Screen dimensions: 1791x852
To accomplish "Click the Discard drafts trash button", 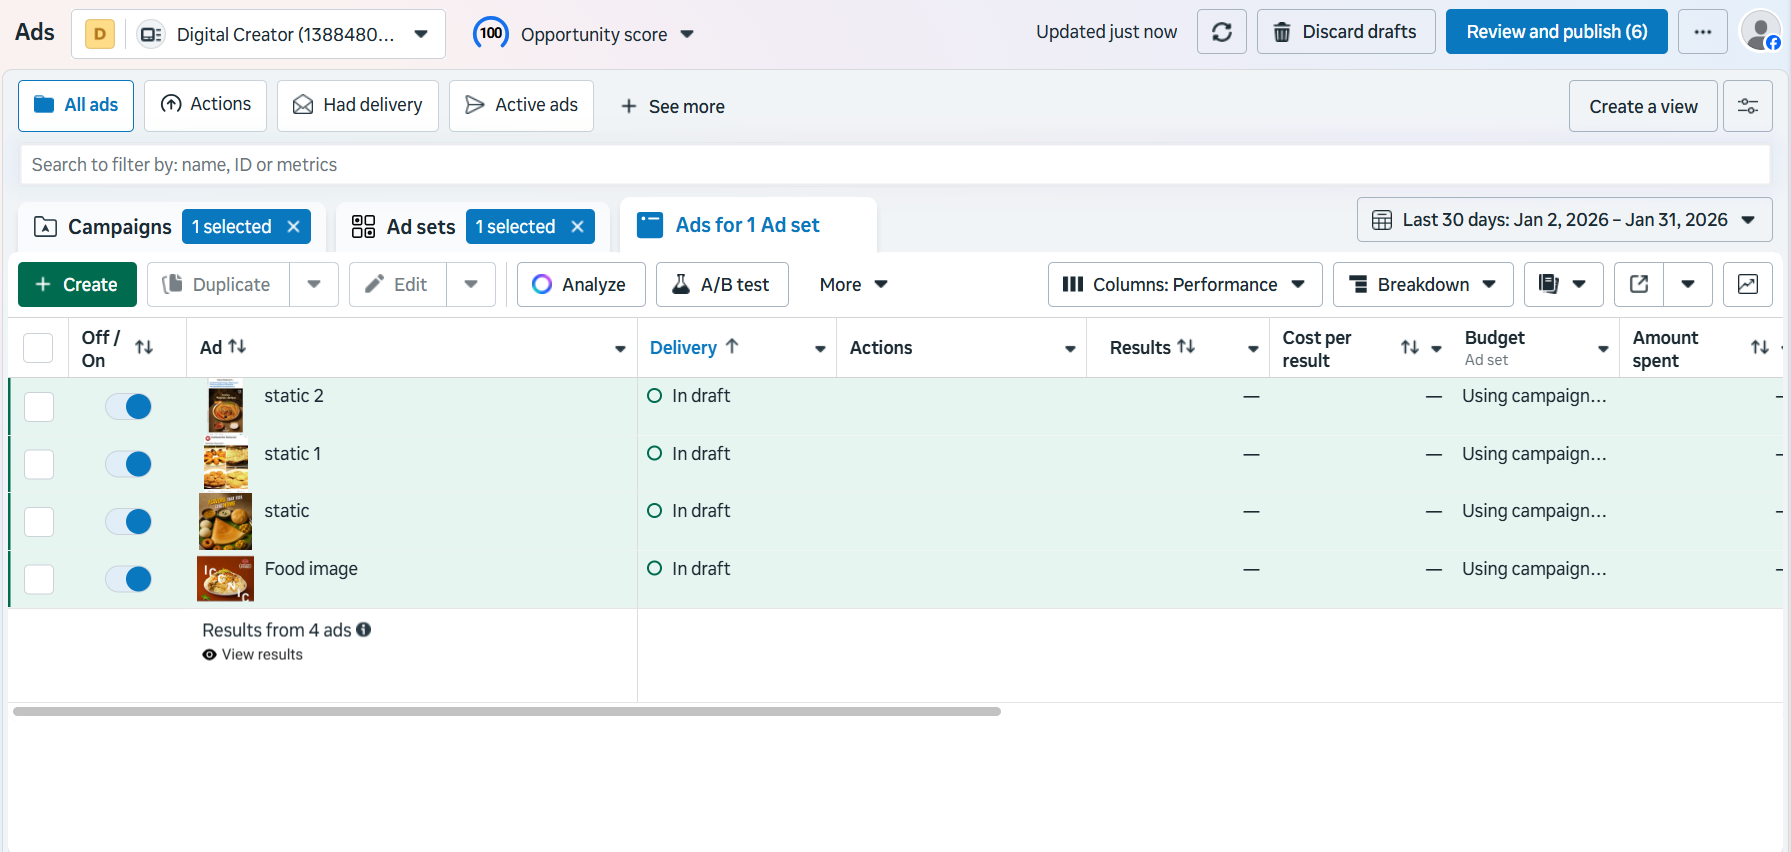I will (1345, 32).
